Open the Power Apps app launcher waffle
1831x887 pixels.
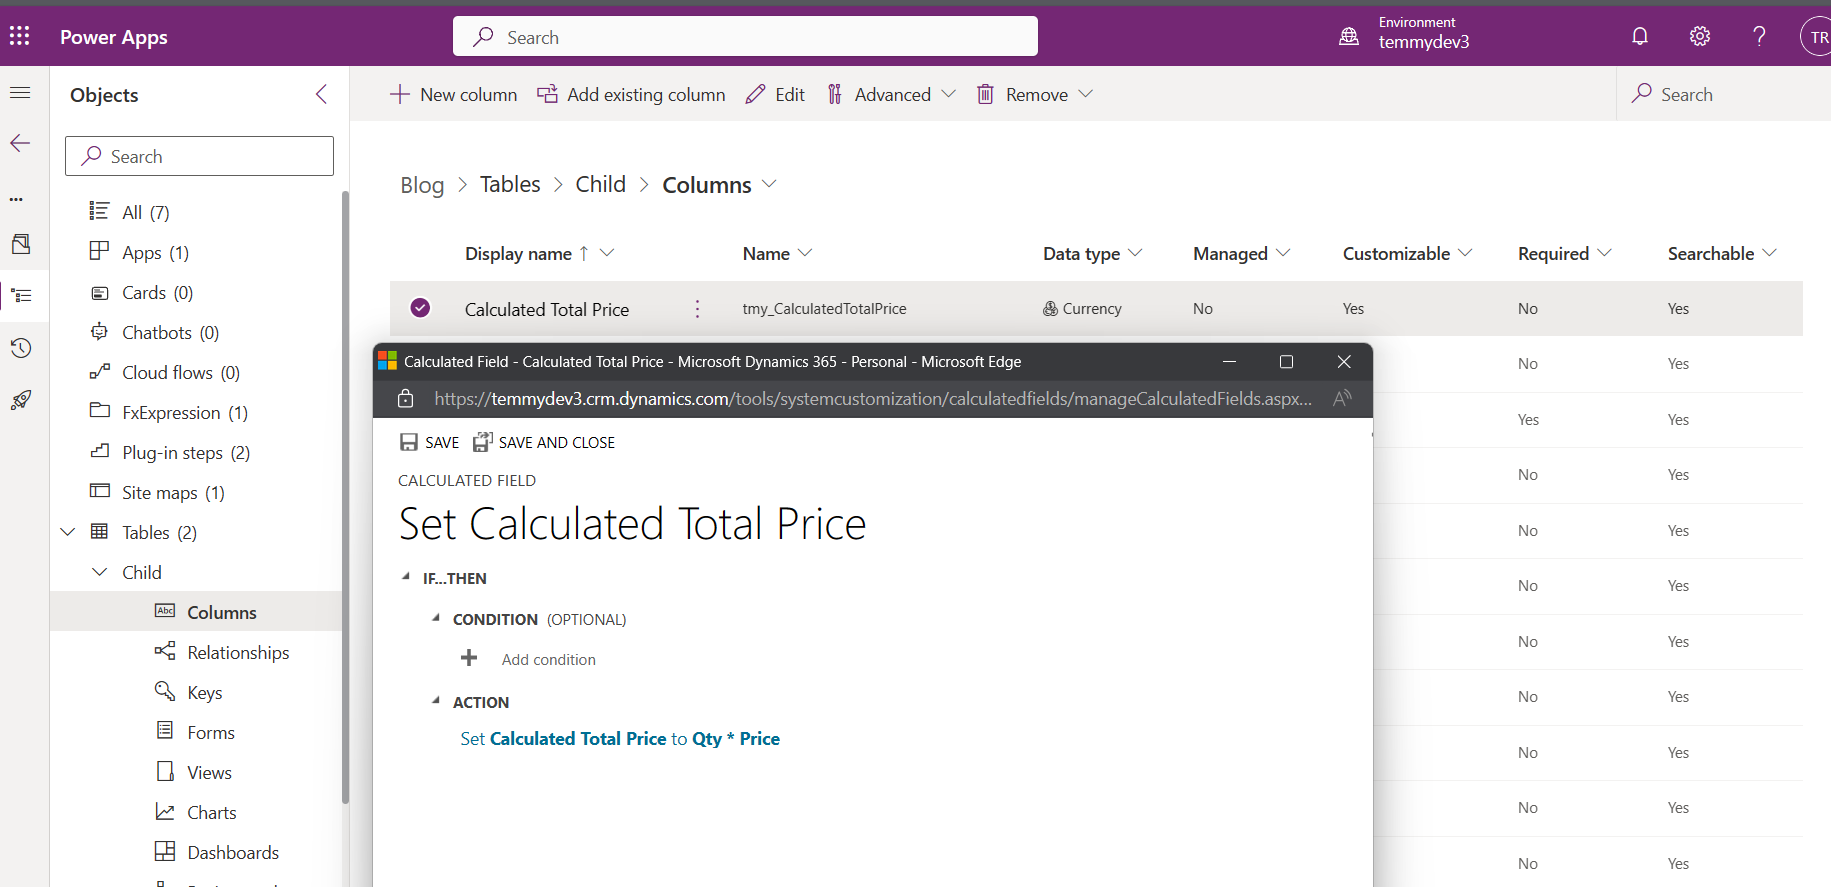click(19, 37)
